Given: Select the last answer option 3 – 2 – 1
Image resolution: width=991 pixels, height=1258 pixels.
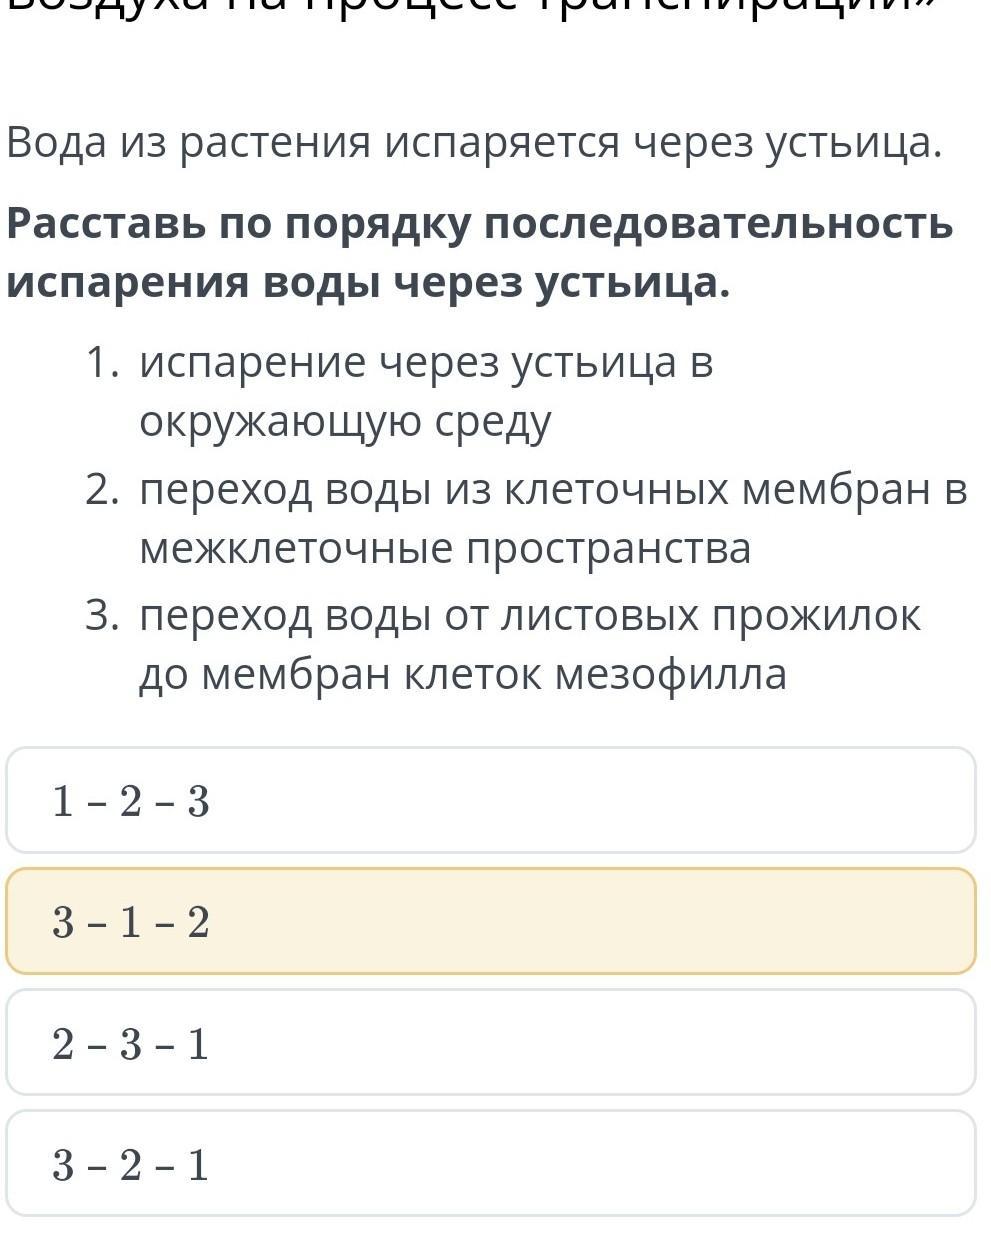Looking at the screenshot, I should tap(490, 1163).
